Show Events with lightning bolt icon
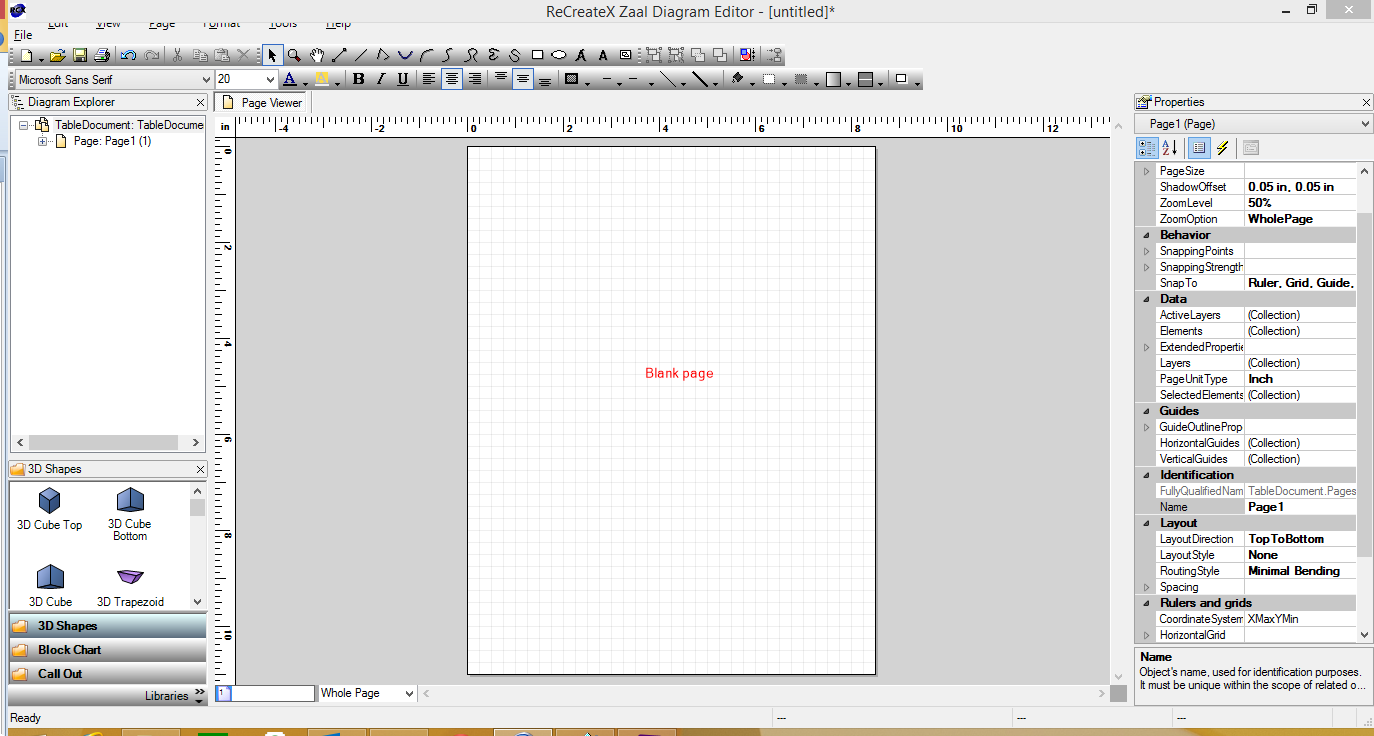The width and height of the screenshot is (1374, 736). [1222, 148]
